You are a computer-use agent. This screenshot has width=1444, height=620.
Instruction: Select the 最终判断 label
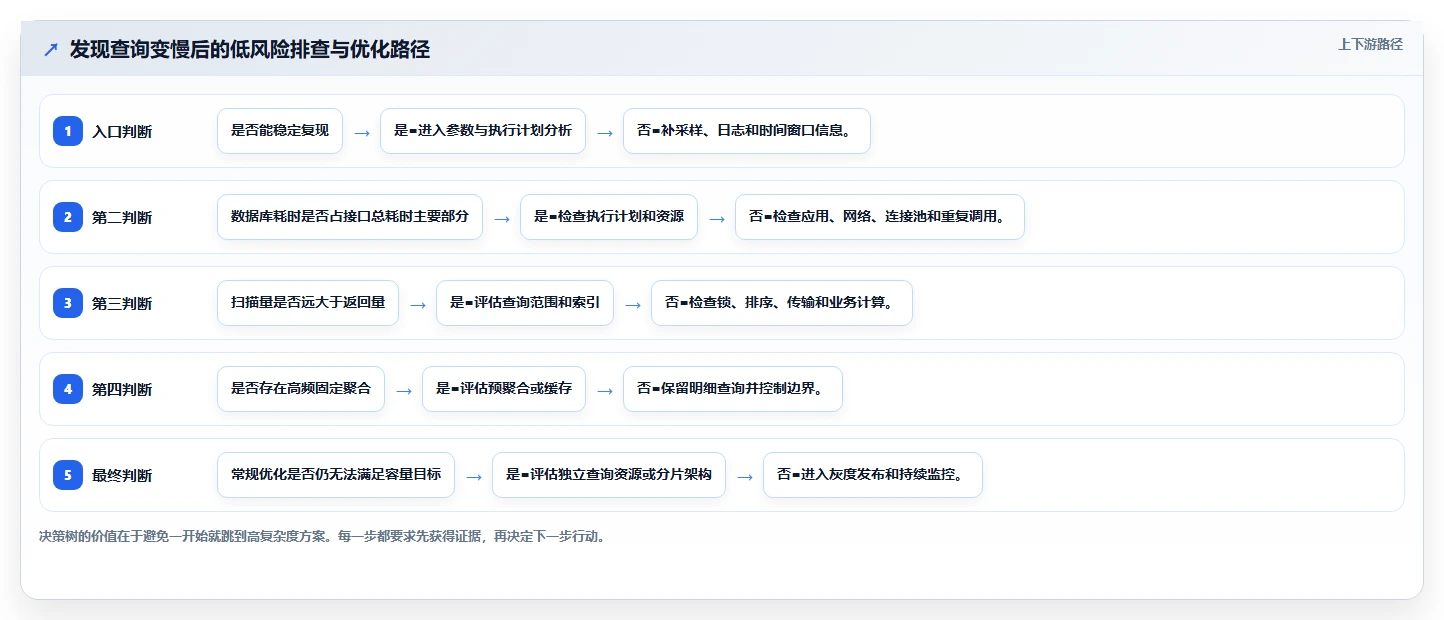pyautogui.click(x=122, y=475)
